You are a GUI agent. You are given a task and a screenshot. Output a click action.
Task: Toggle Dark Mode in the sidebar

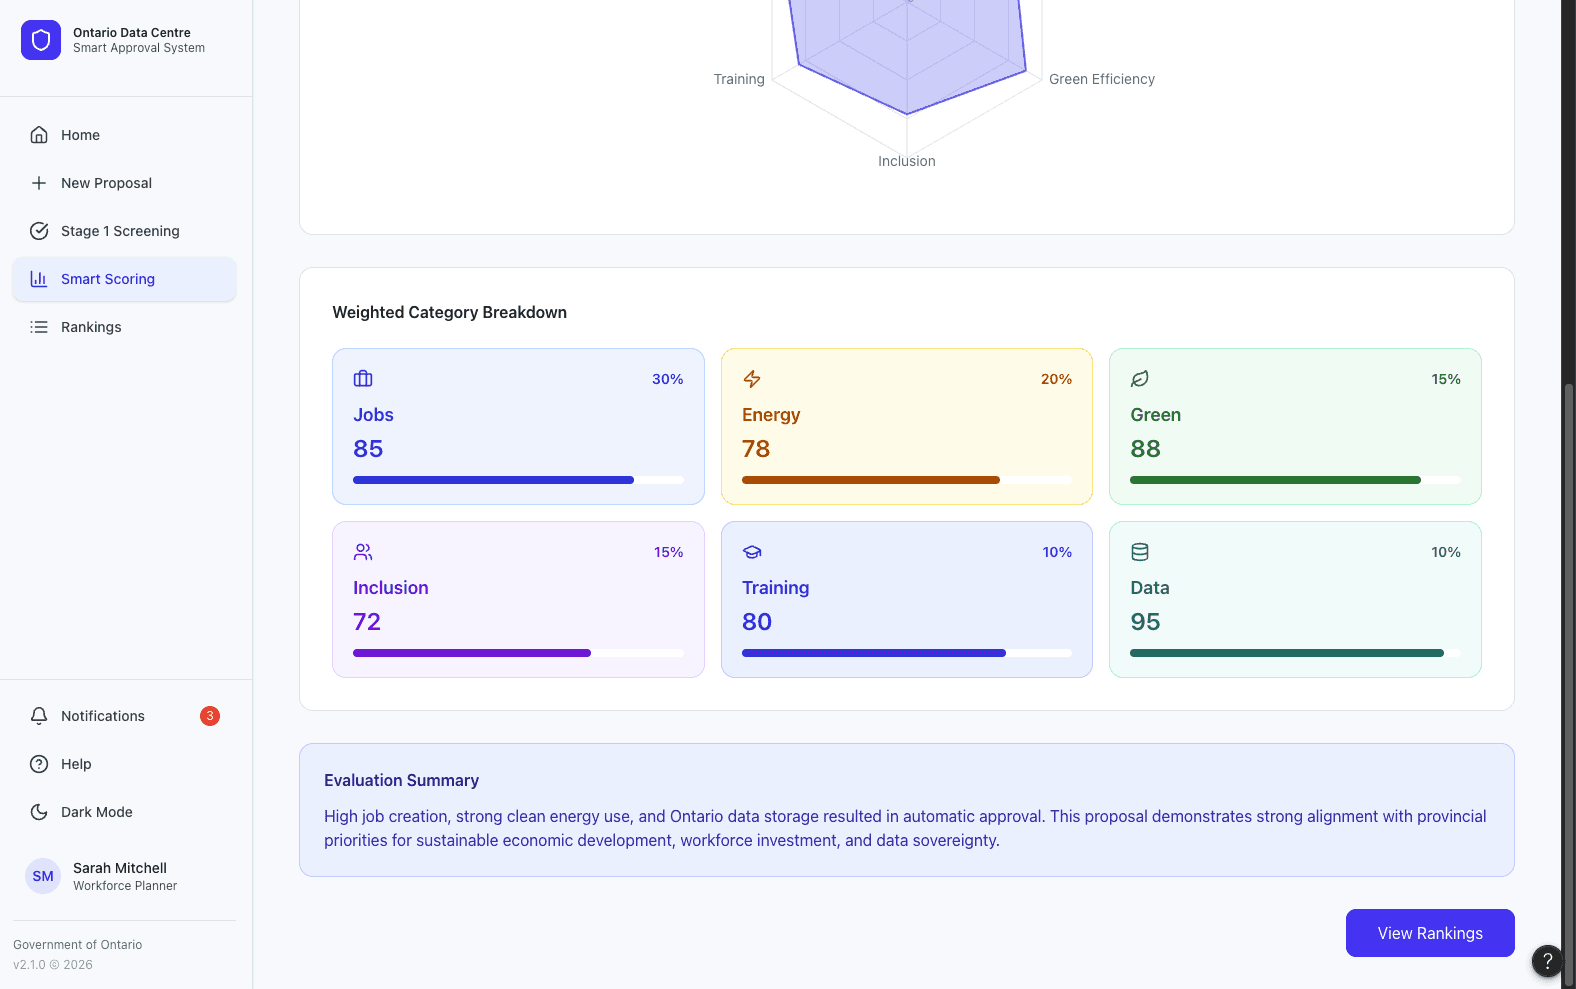click(x=124, y=812)
